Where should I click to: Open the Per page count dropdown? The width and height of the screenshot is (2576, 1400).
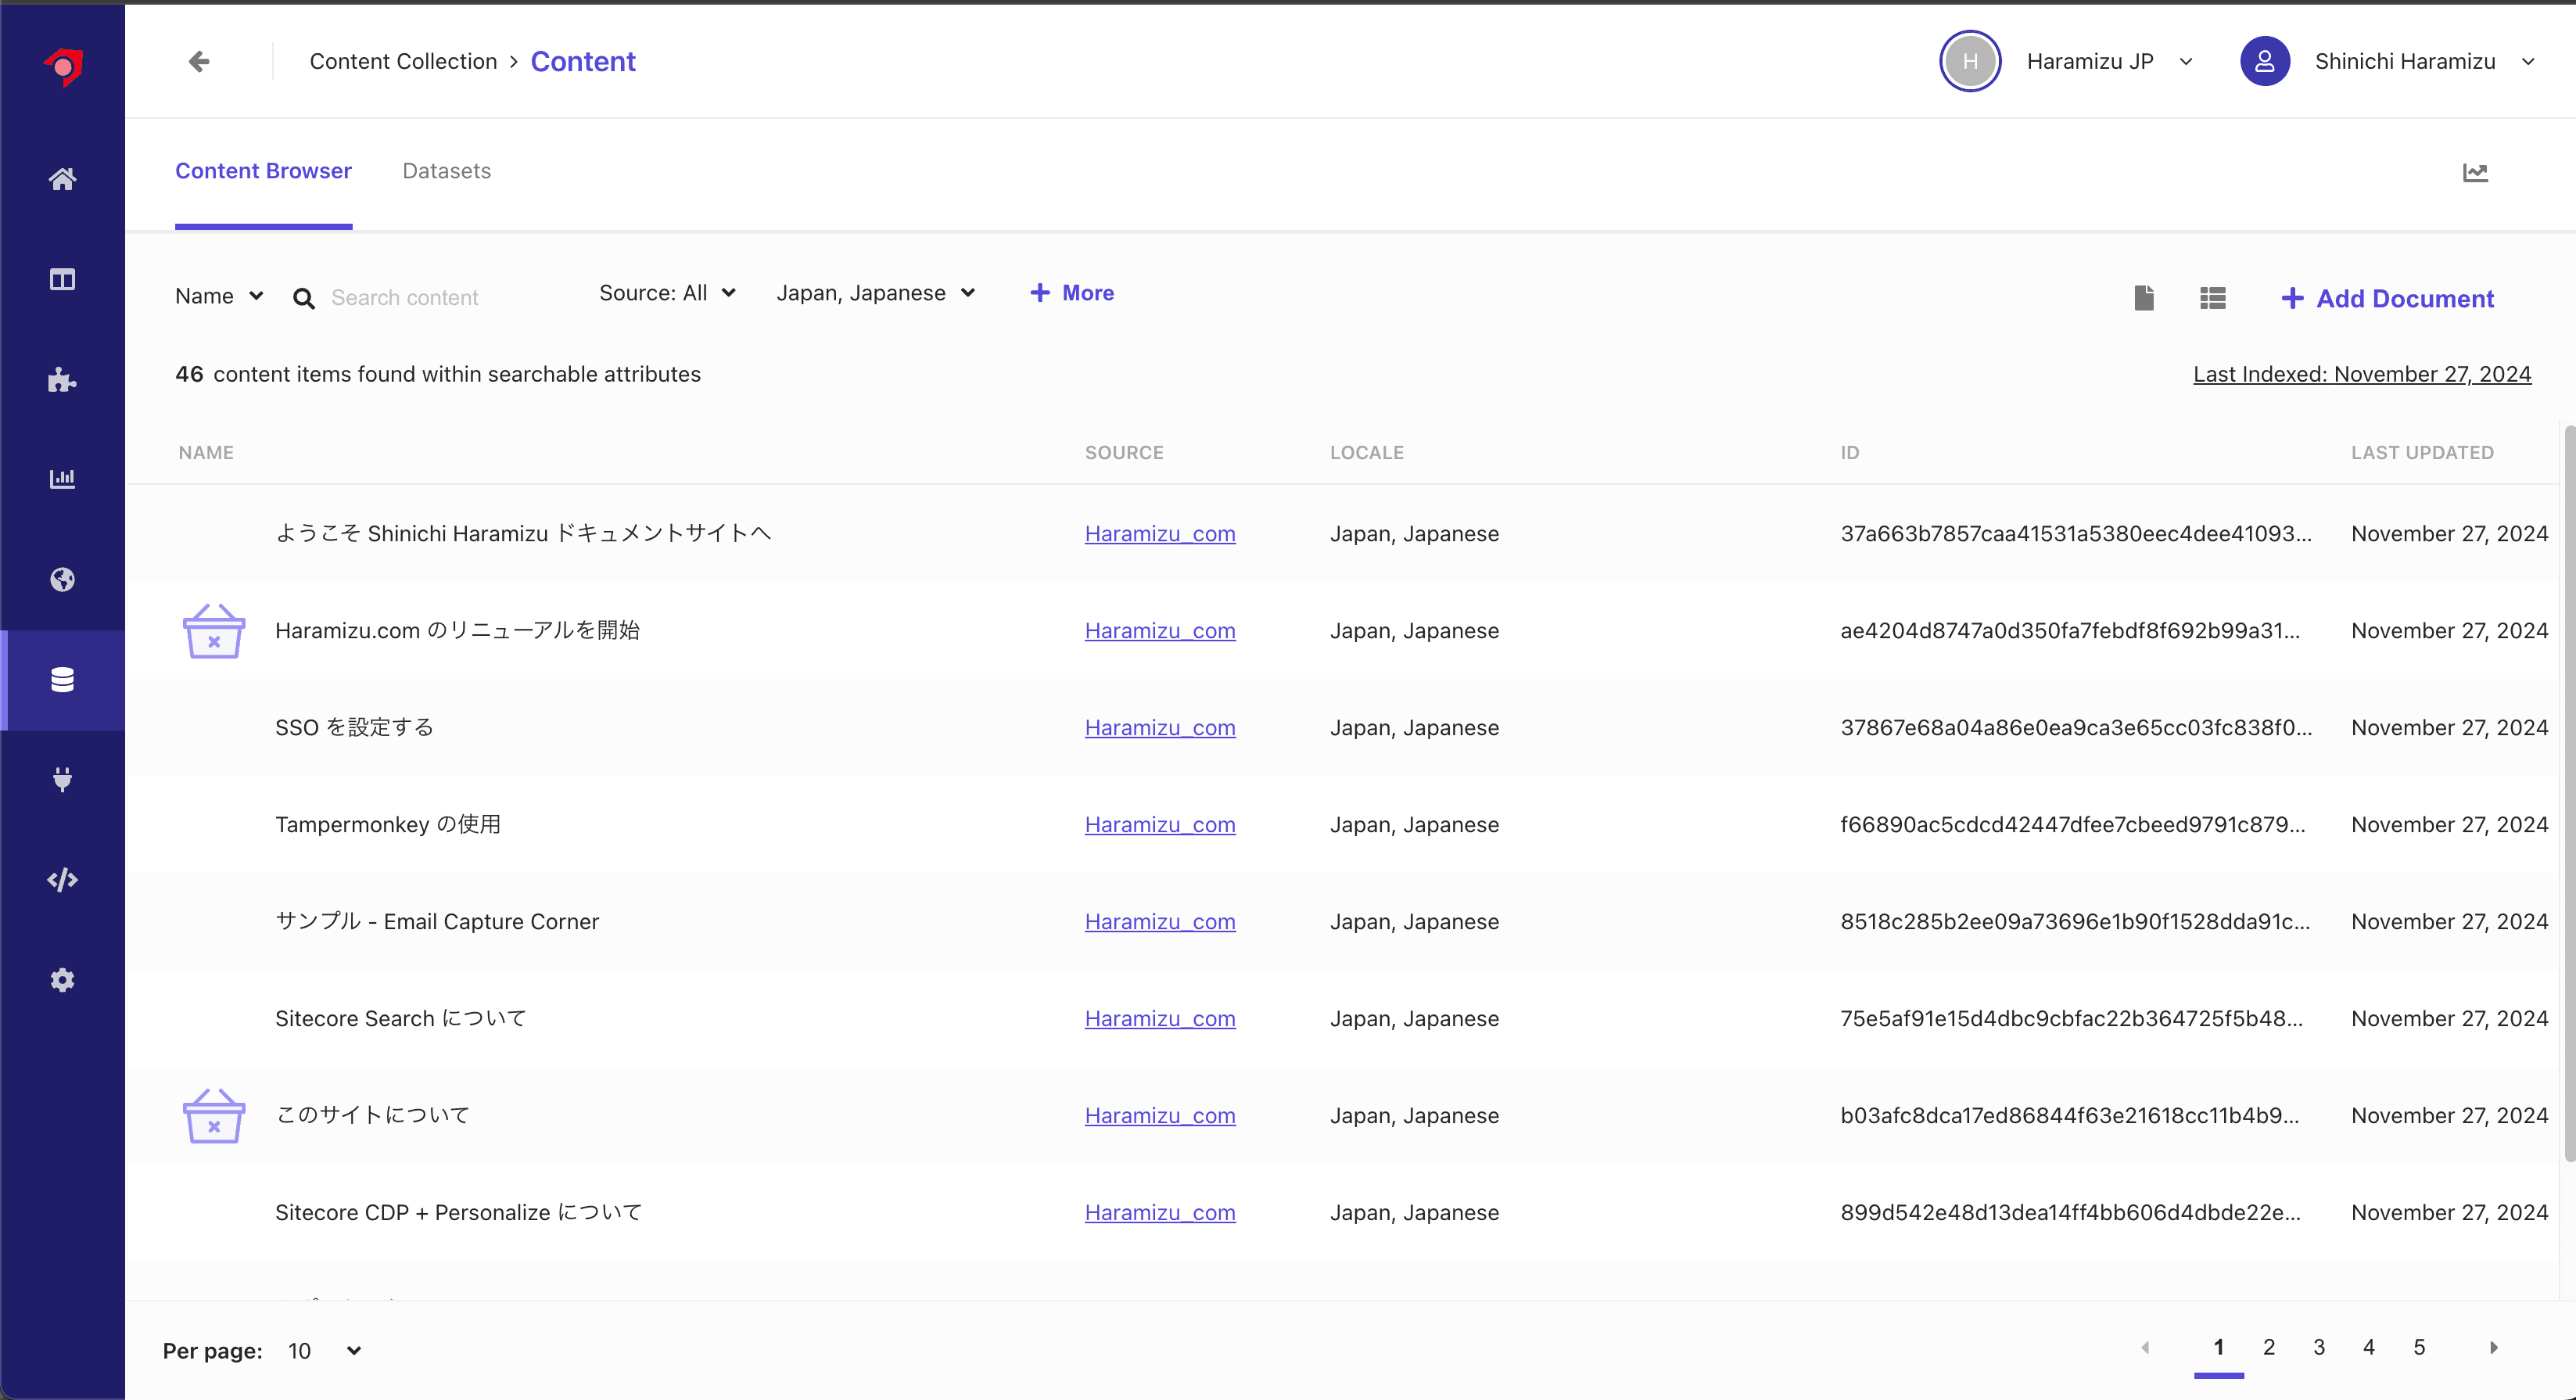click(324, 1351)
